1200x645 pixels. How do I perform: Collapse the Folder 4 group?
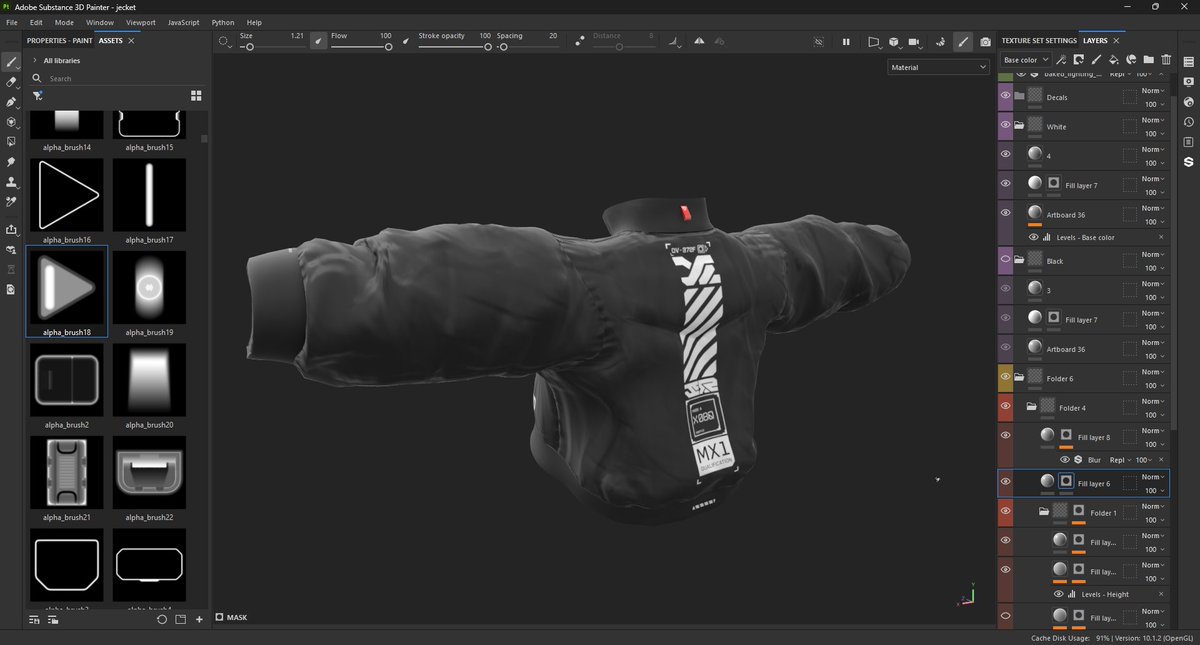(1031, 407)
